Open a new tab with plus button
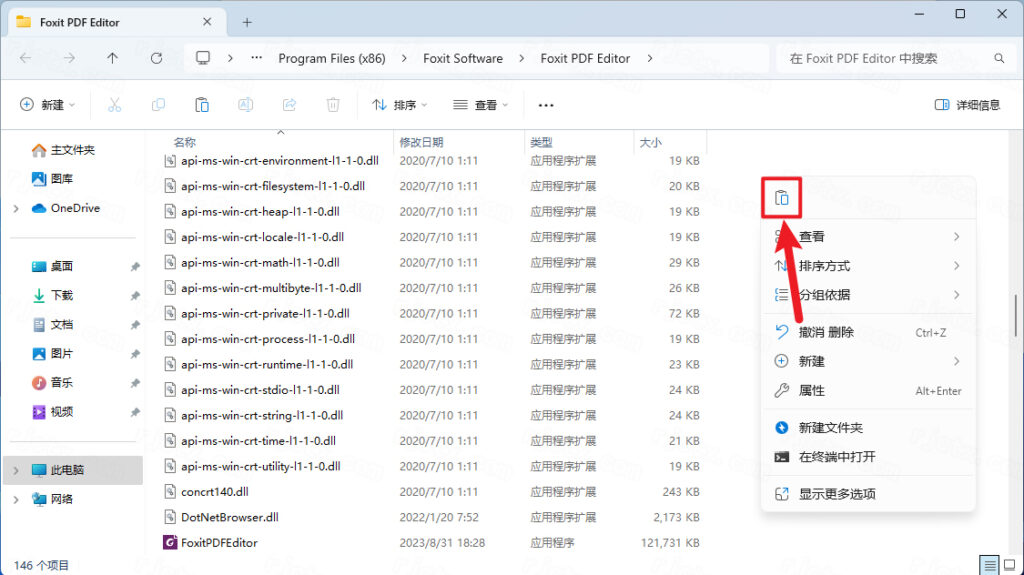1024x575 pixels. 247,22
